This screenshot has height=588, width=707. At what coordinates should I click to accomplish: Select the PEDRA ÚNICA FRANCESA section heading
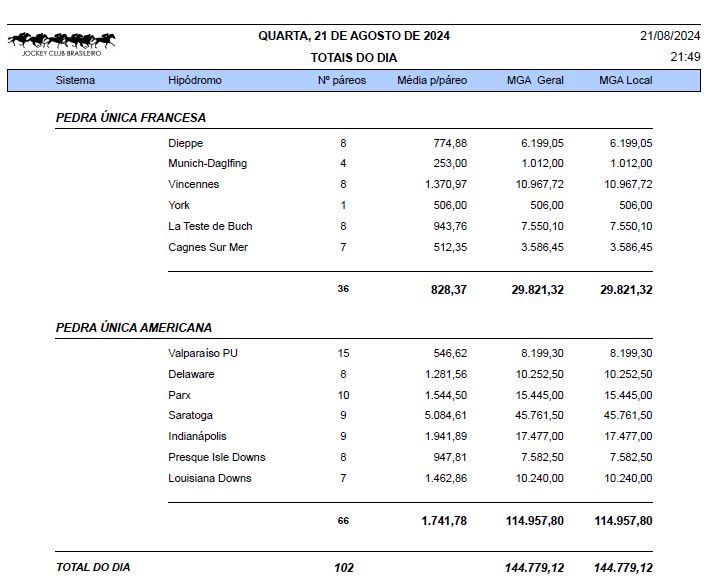pos(131,118)
